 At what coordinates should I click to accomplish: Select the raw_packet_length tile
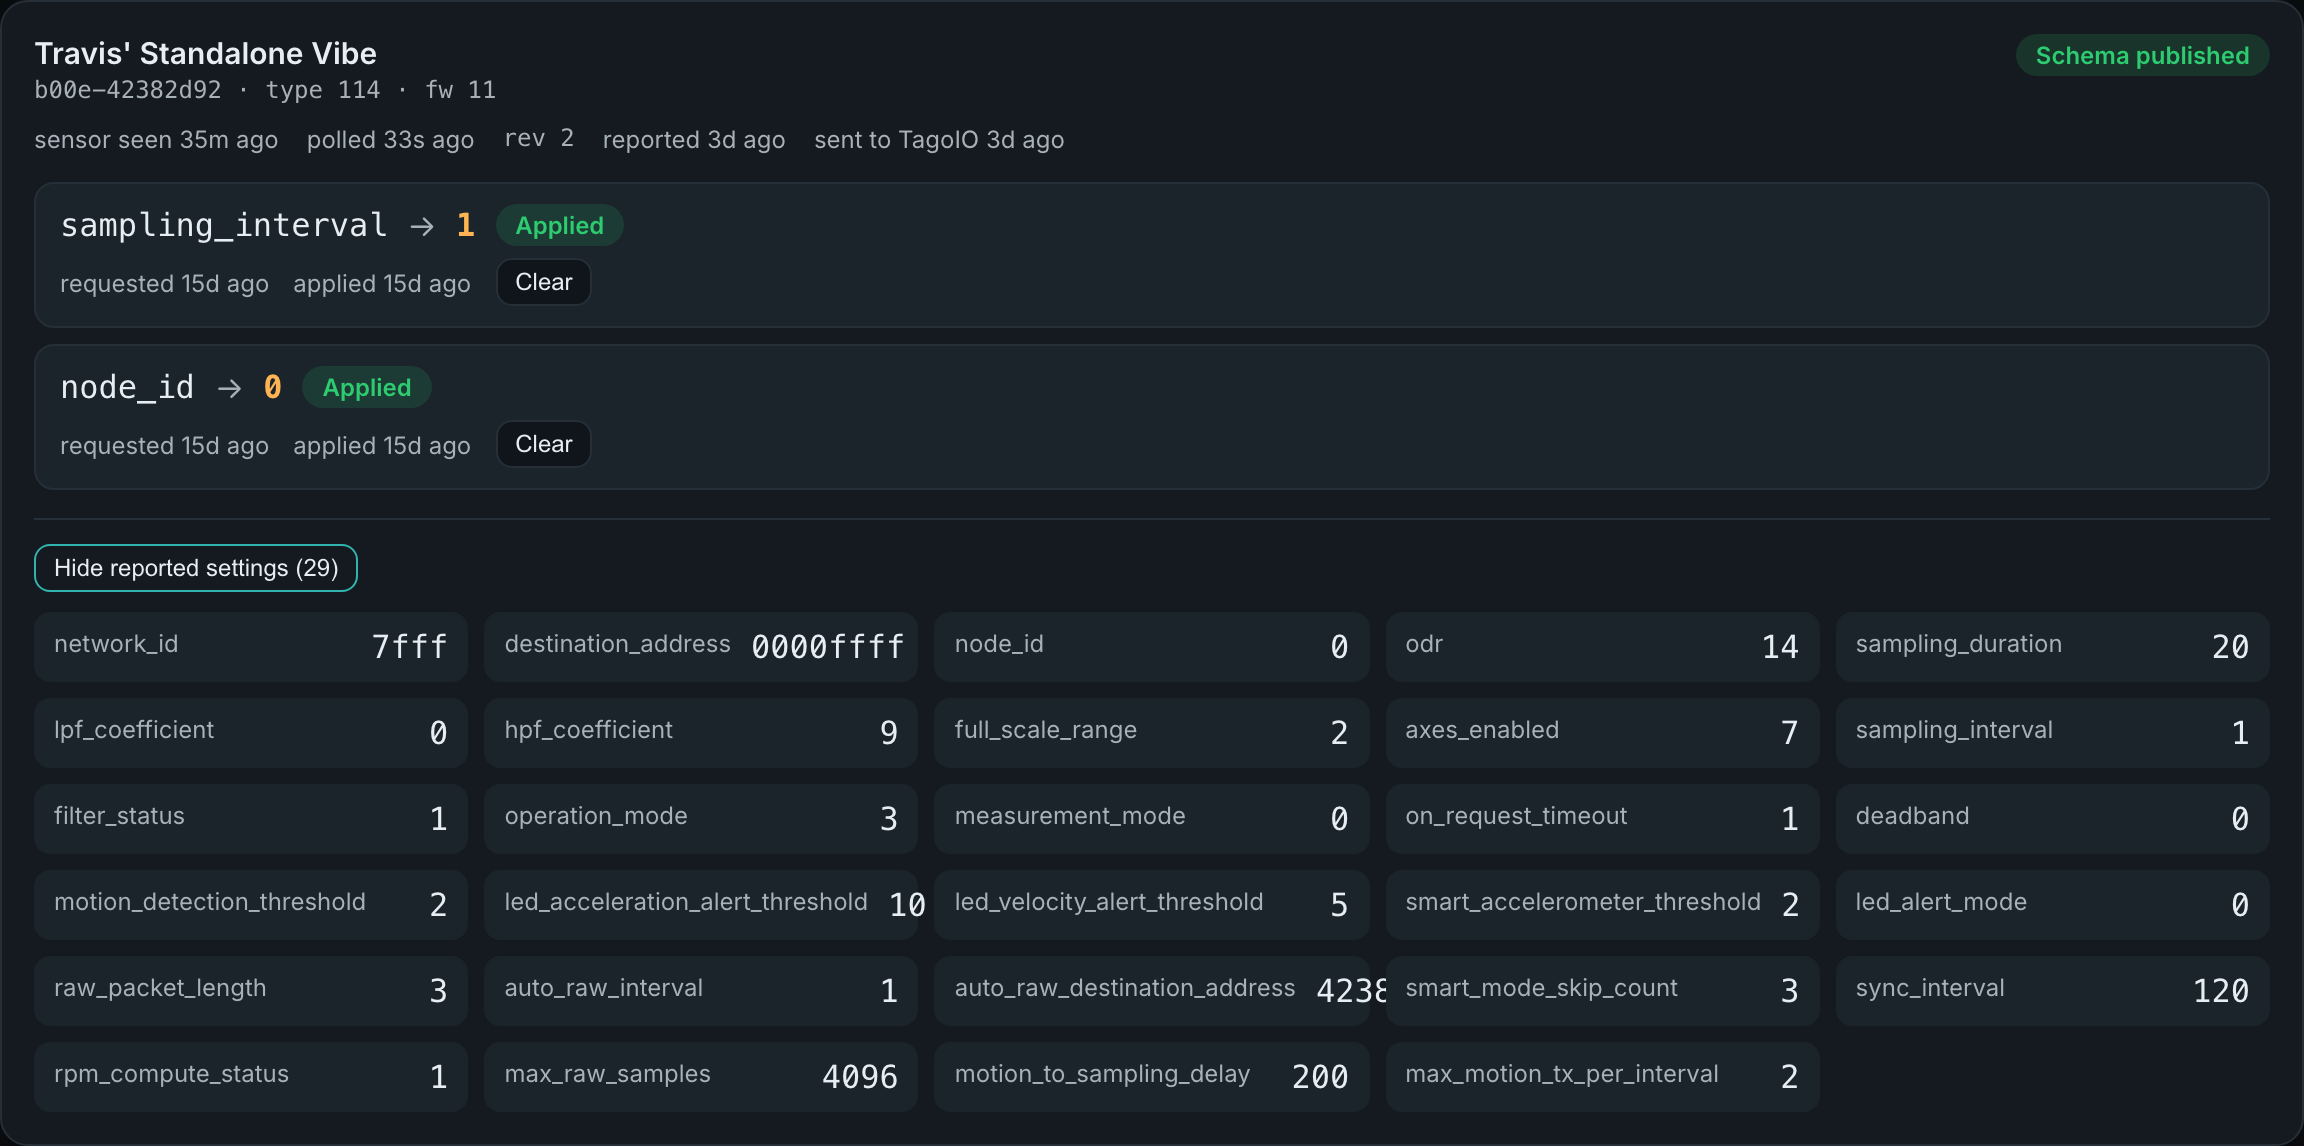point(251,990)
